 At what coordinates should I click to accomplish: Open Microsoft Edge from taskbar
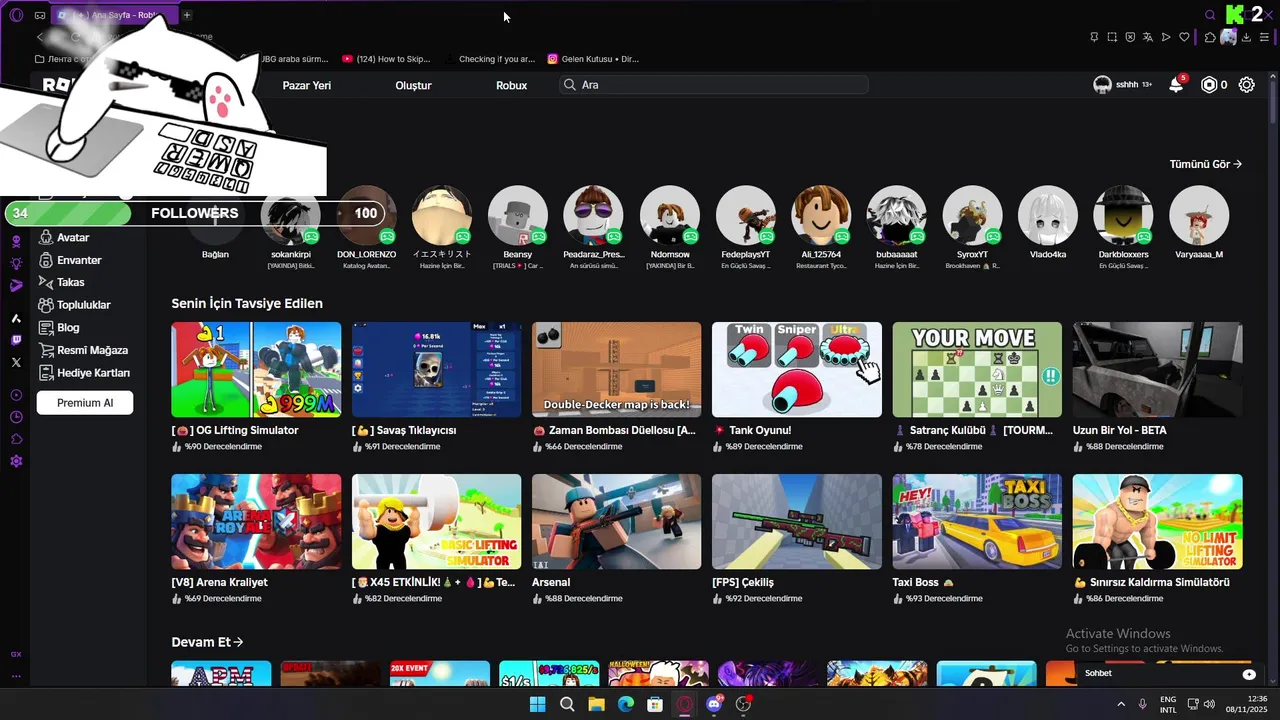point(625,704)
